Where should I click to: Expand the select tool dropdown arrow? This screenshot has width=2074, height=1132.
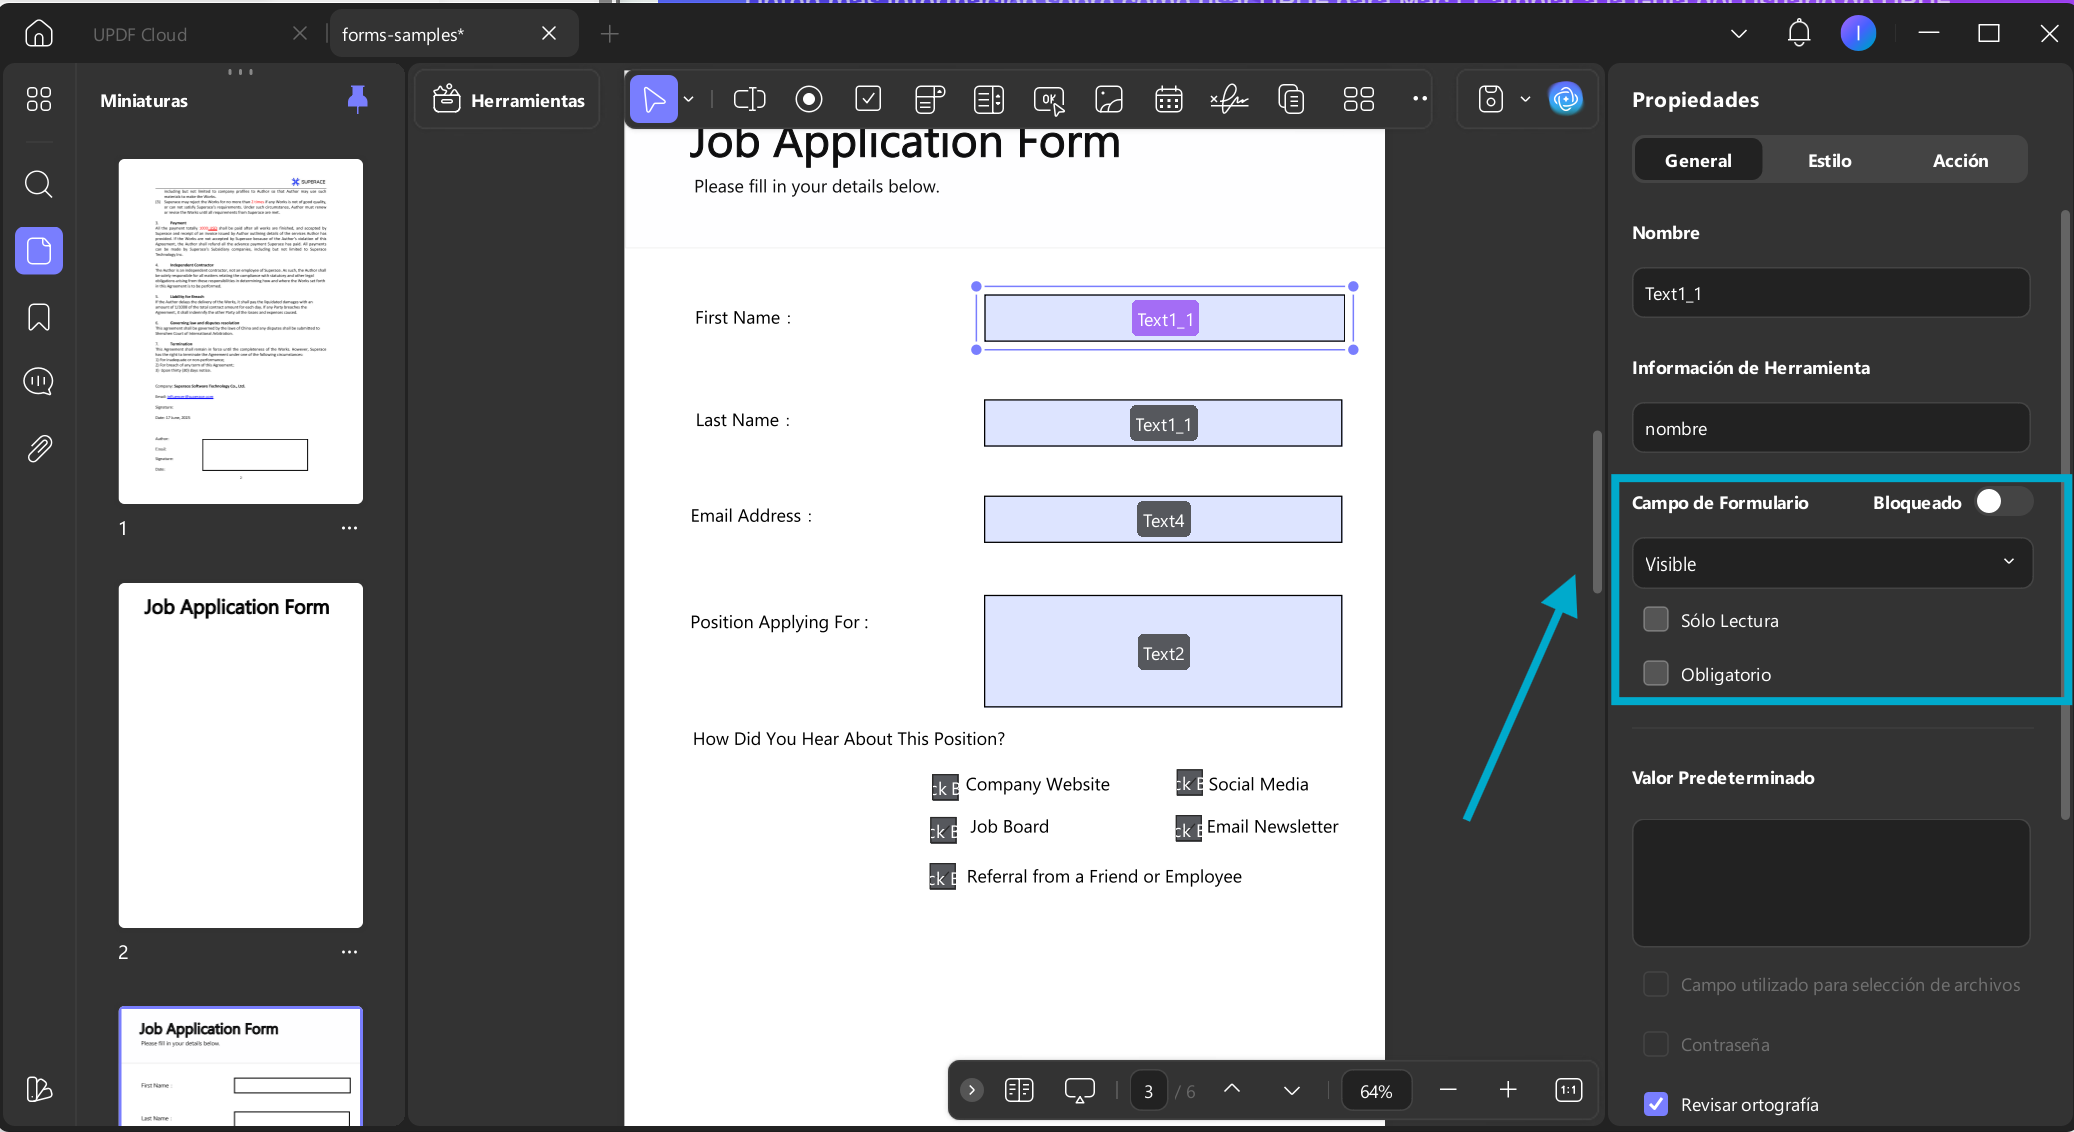688,99
